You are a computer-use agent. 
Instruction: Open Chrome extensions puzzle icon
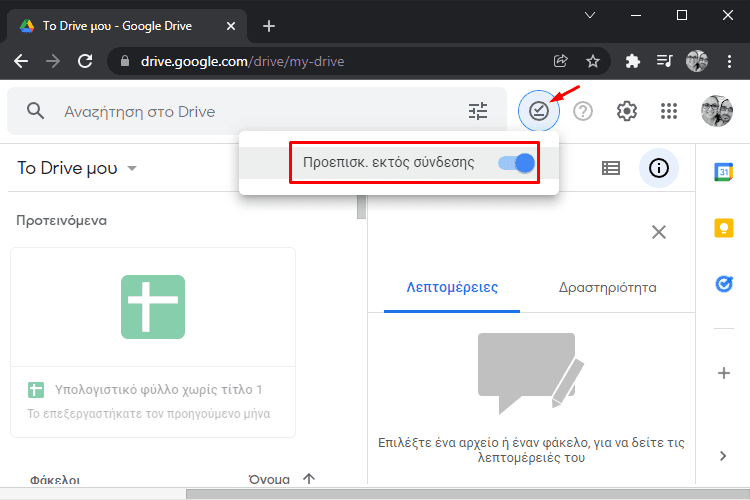[x=632, y=61]
